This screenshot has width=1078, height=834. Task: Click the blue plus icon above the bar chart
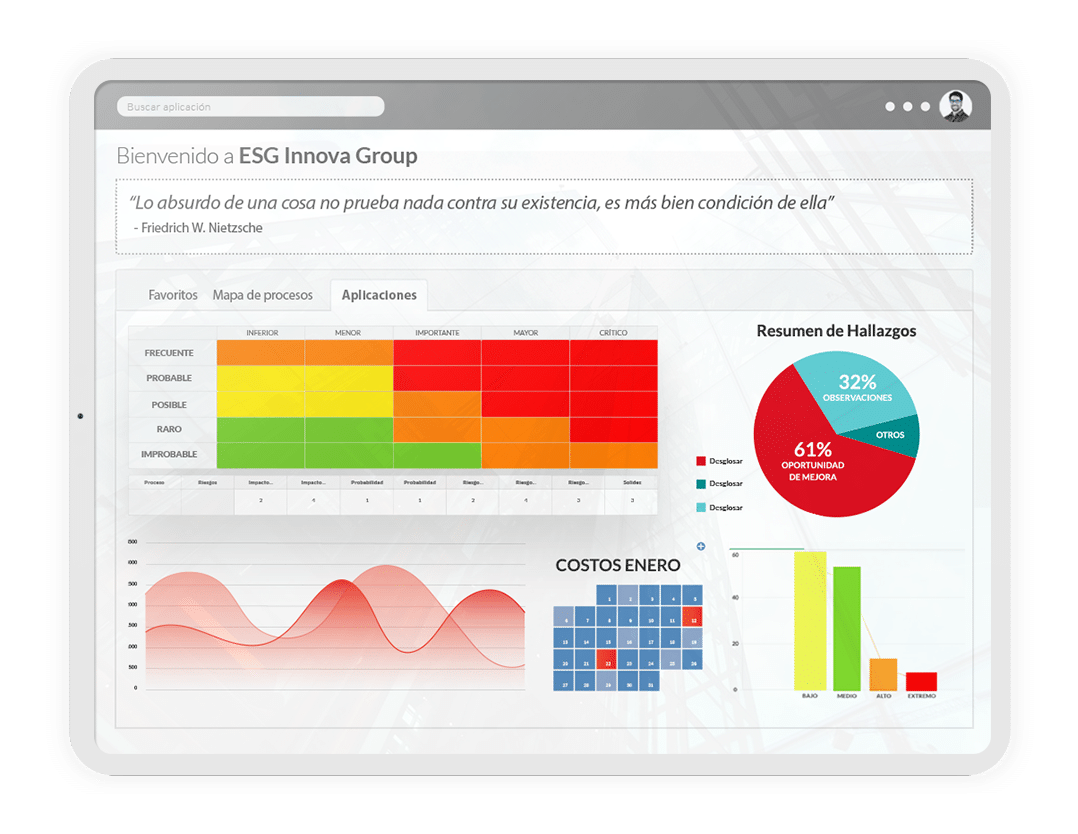point(701,547)
